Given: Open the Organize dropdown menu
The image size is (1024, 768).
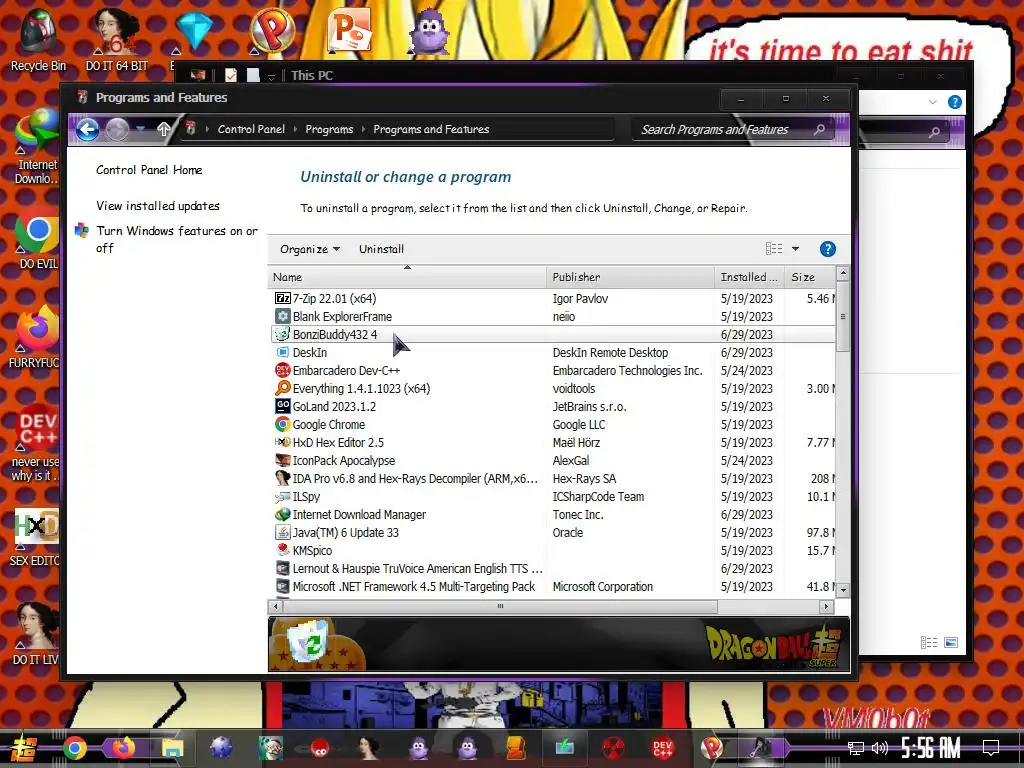Looking at the screenshot, I should pos(310,249).
